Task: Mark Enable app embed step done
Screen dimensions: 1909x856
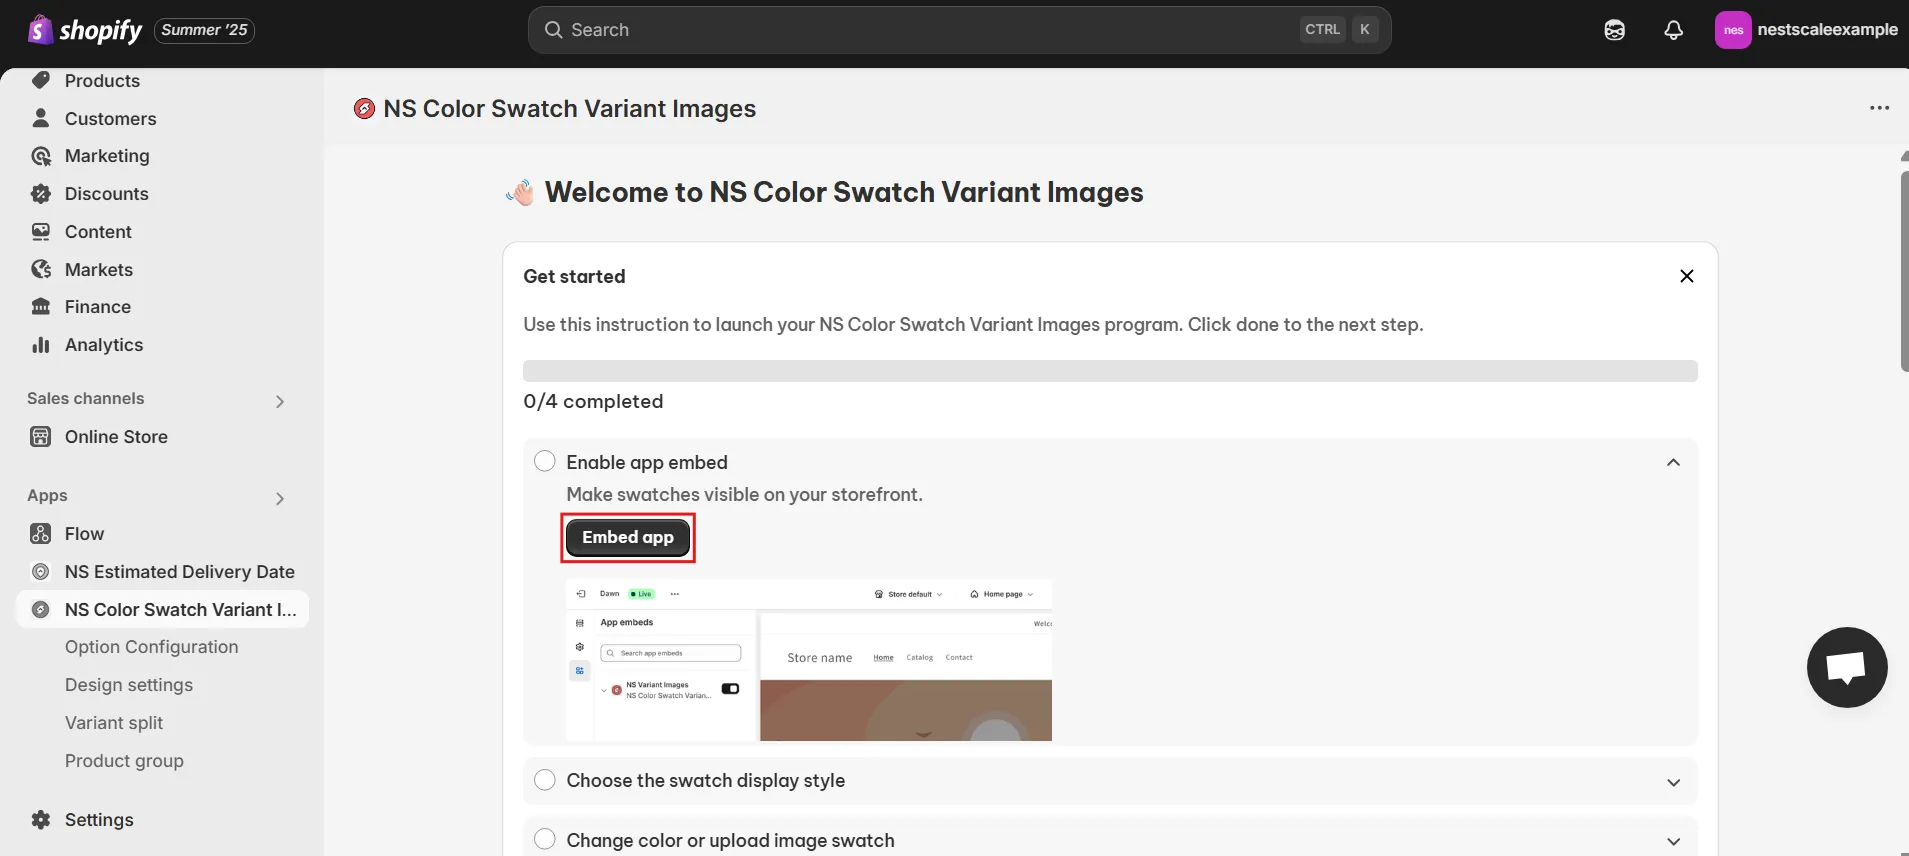Action: coord(545,461)
